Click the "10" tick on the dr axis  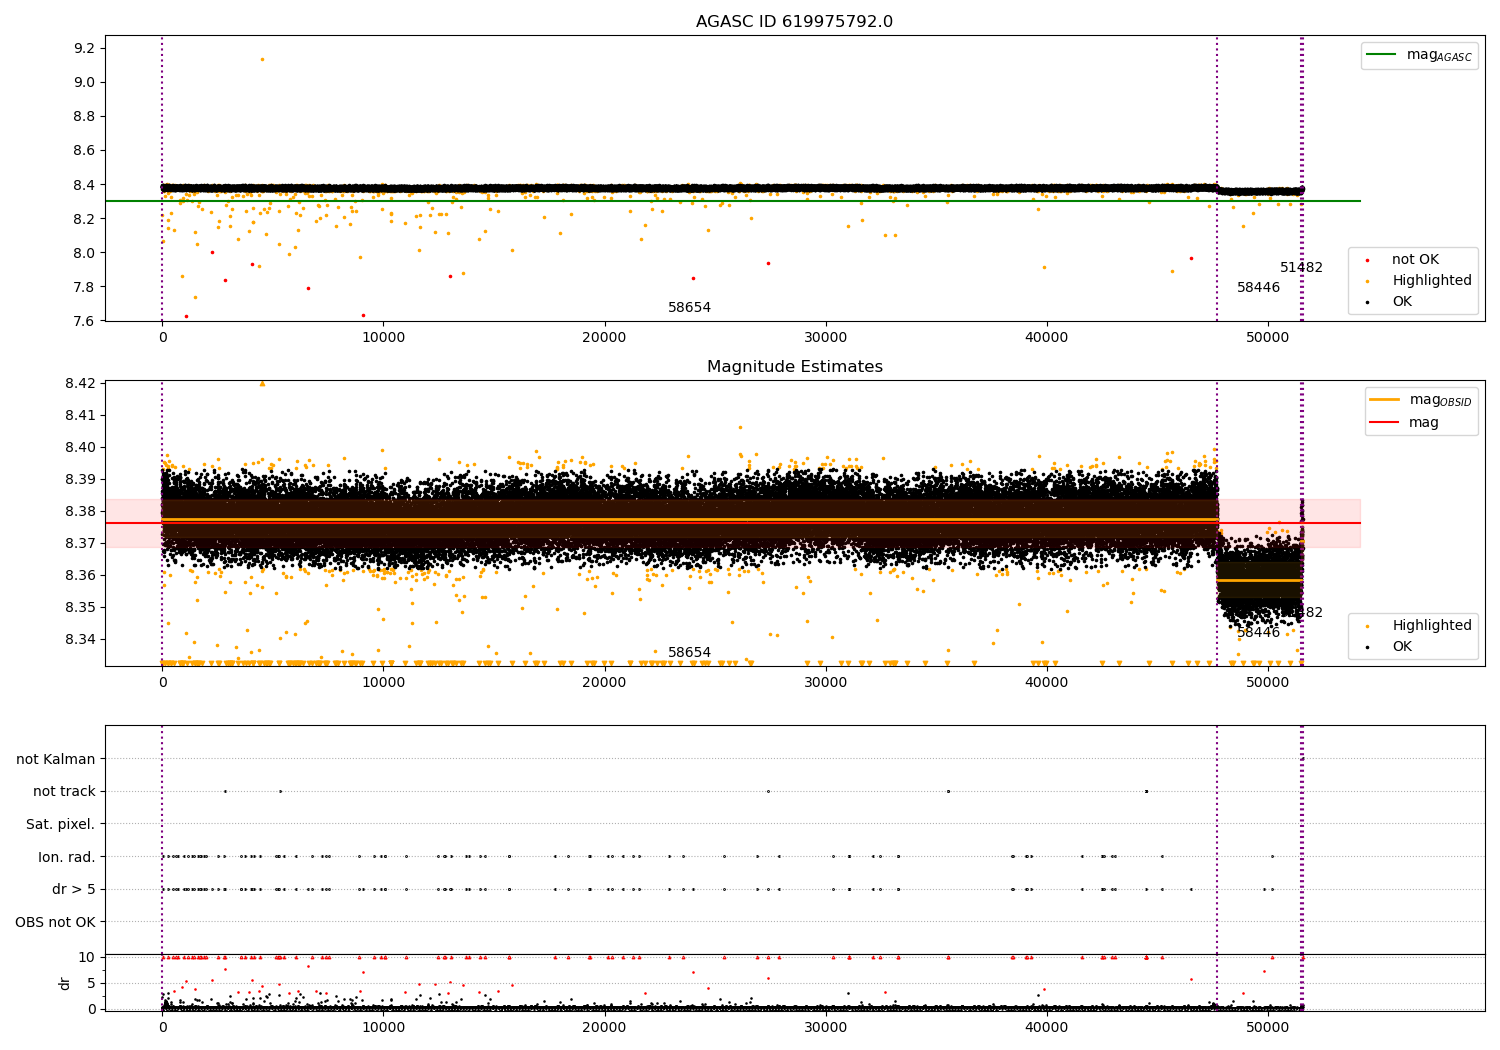(x=87, y=958)
